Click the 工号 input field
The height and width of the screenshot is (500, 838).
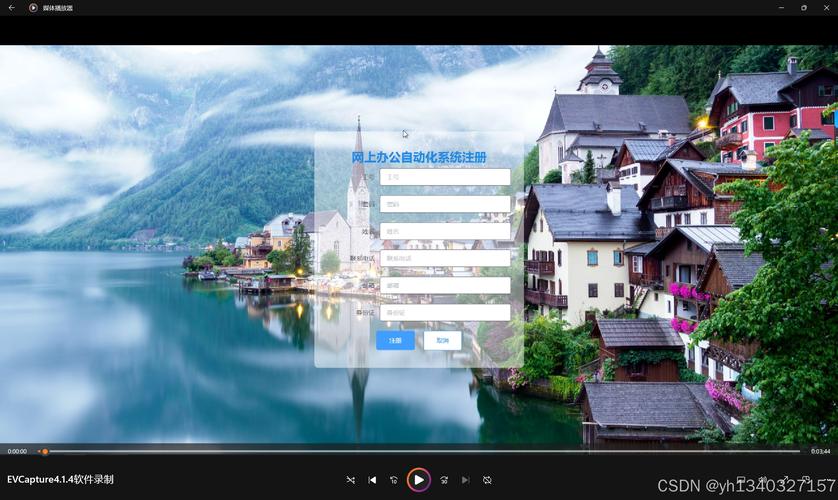coord(445,177)
